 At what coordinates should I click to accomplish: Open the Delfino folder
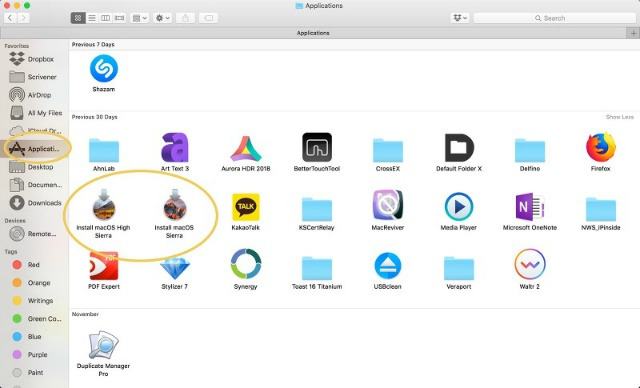(530, 150)
